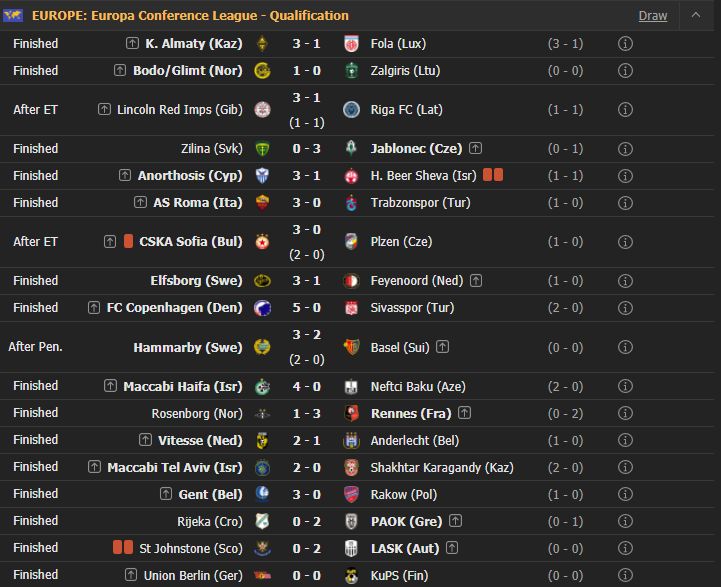Click Feyenoord team logo
The height and width of the screenshot is (587, 721).
pyautogui.click(x=351, y=281)
